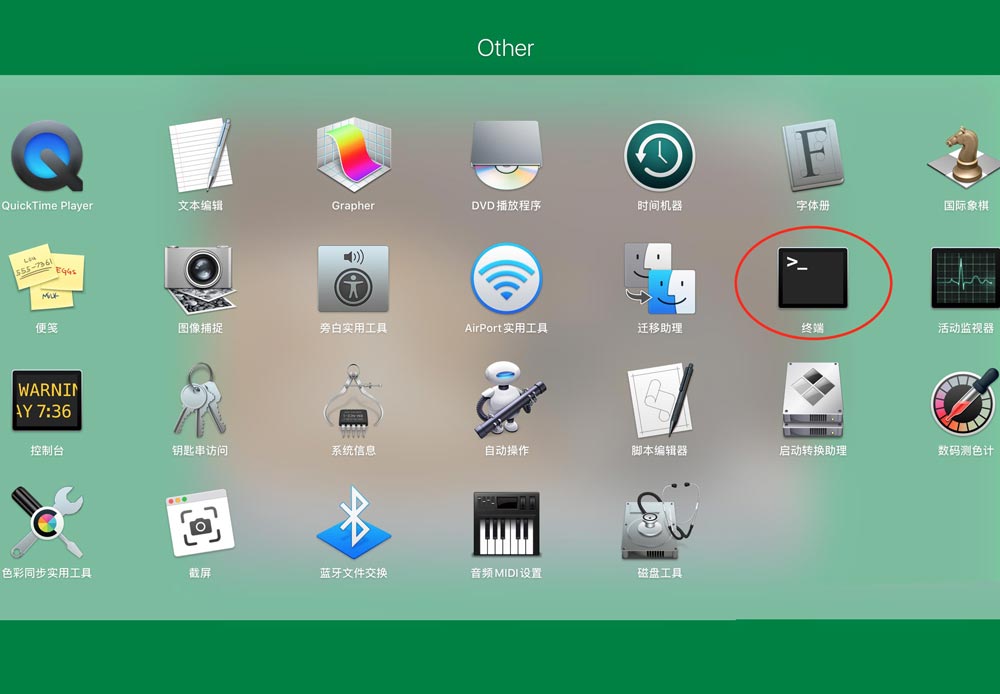Viewport: 1000px width, 694px height.
Task: Launch 数码测色计 color meter app
Action: pos(966,401)
